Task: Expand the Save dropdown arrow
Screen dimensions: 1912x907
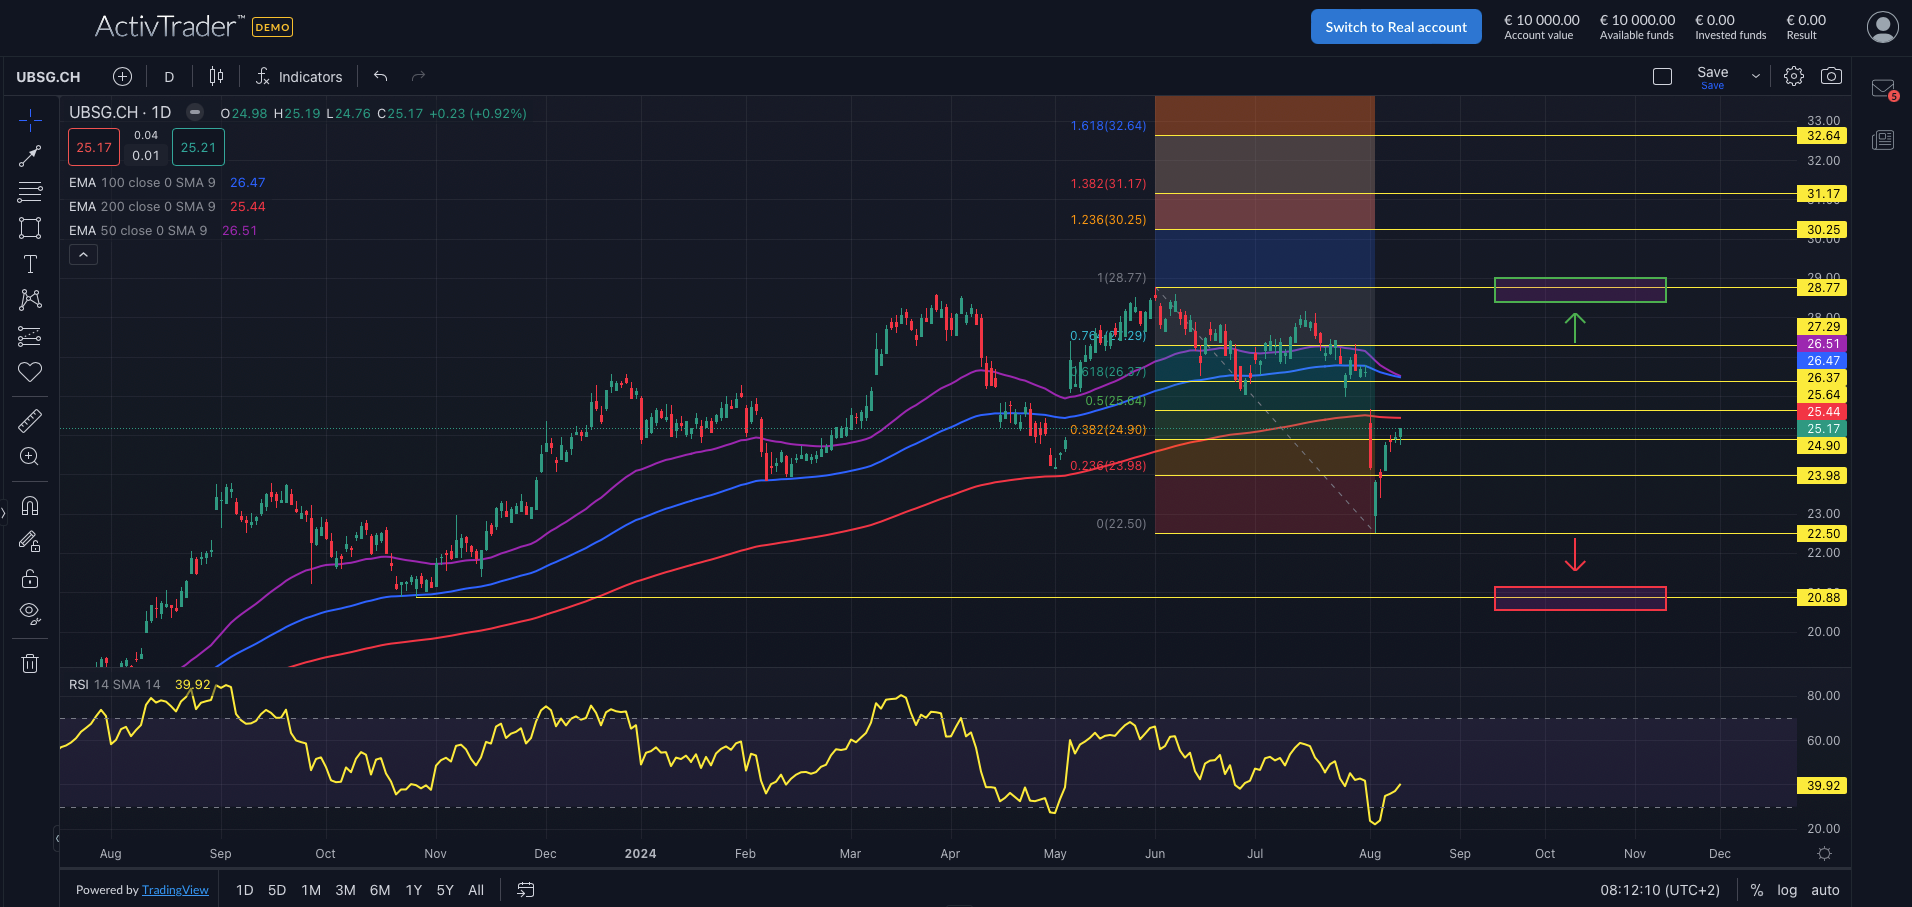Action: click(1755, 76)
